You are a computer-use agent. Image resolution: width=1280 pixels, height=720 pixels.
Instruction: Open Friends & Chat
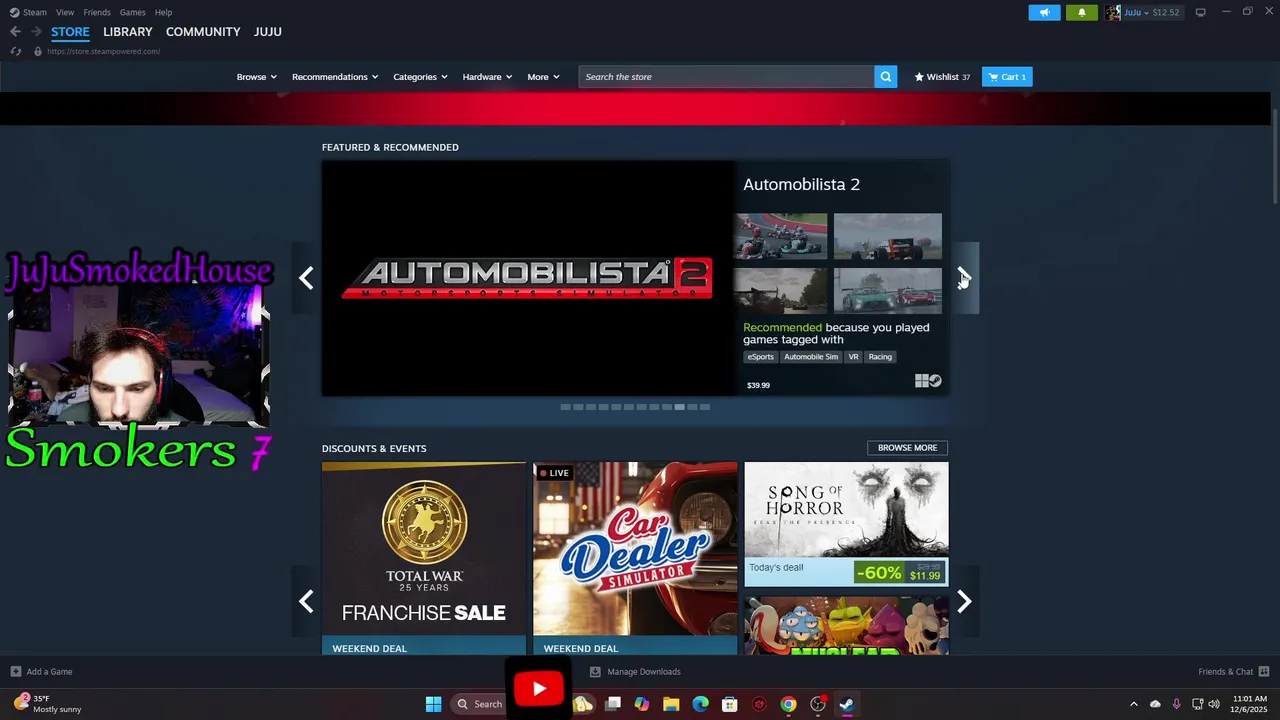(x=1233, y=672)
